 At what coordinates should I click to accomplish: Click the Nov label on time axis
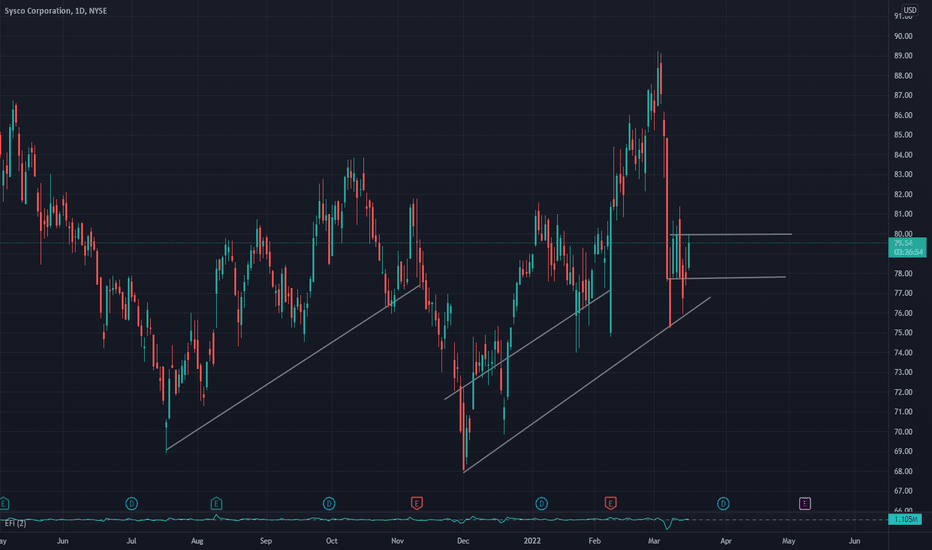[x=398, y=541]
